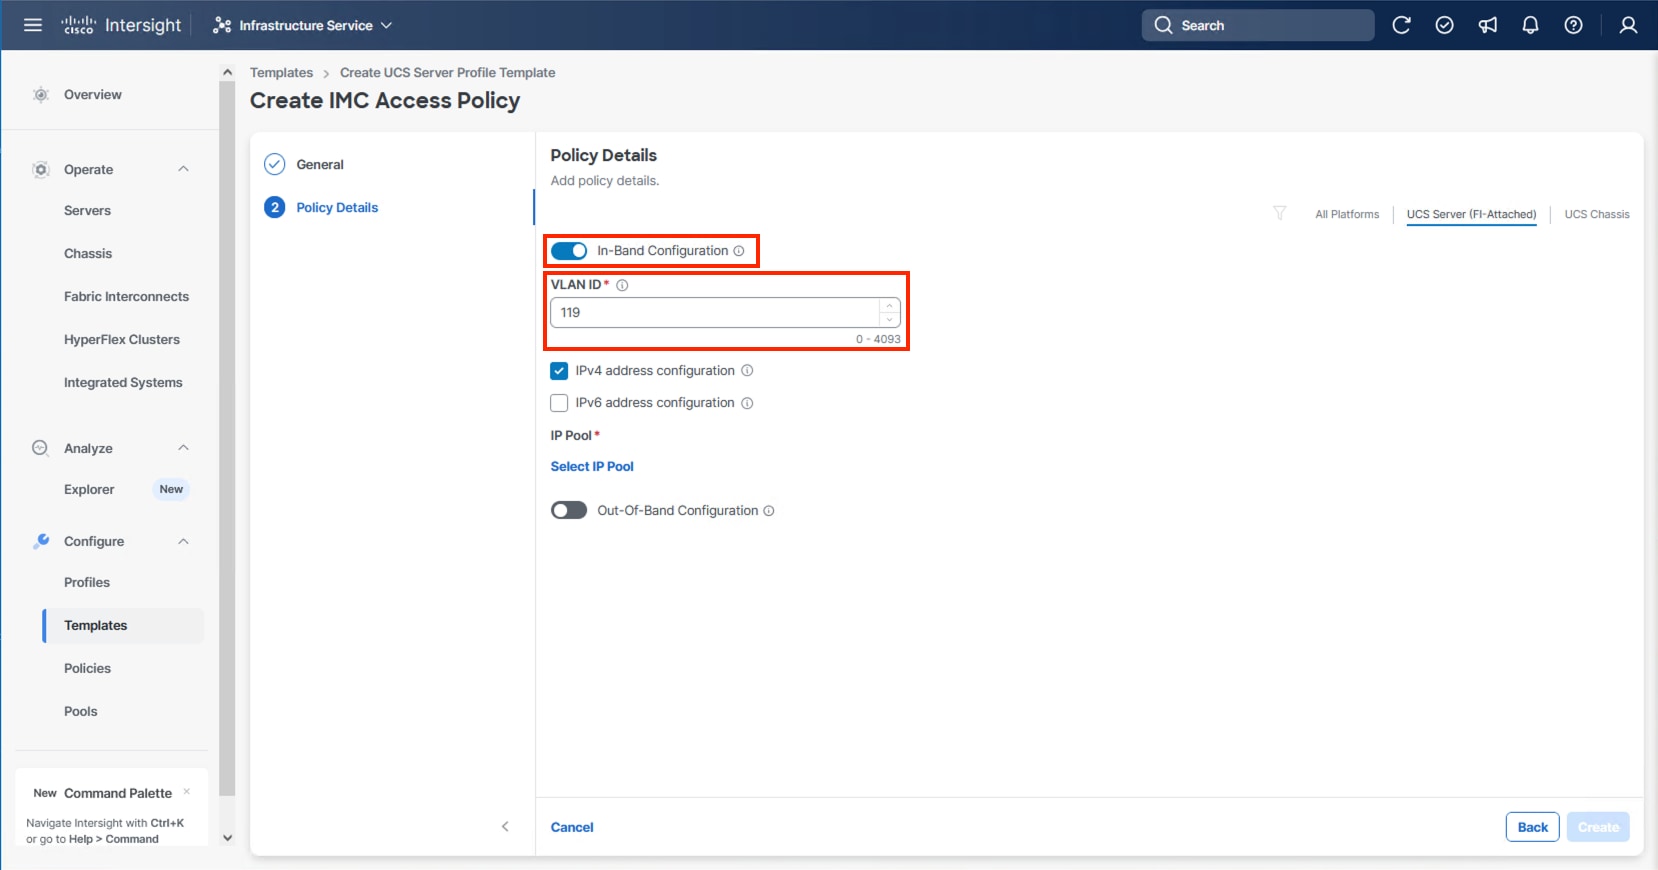1658x870 pixels.
Task: Collapse the Configure sidebar section
Action: [183, 541]
